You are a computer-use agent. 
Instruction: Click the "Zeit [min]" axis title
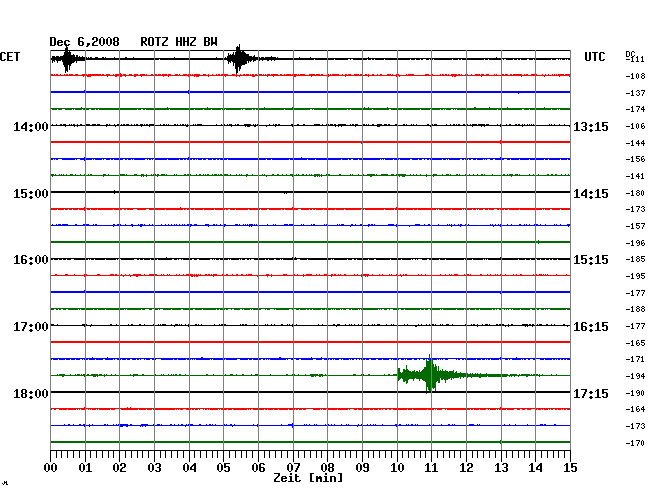(308, 478)
